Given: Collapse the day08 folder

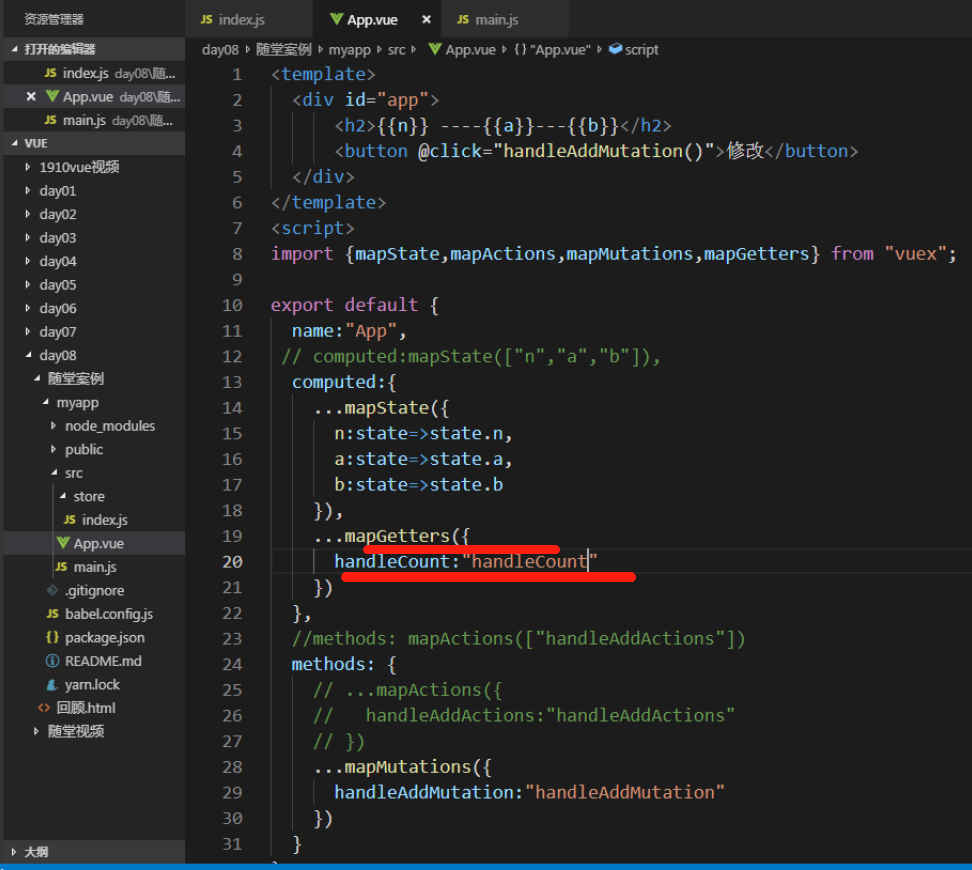Looking at the screenshot, I should coord(29,355).
